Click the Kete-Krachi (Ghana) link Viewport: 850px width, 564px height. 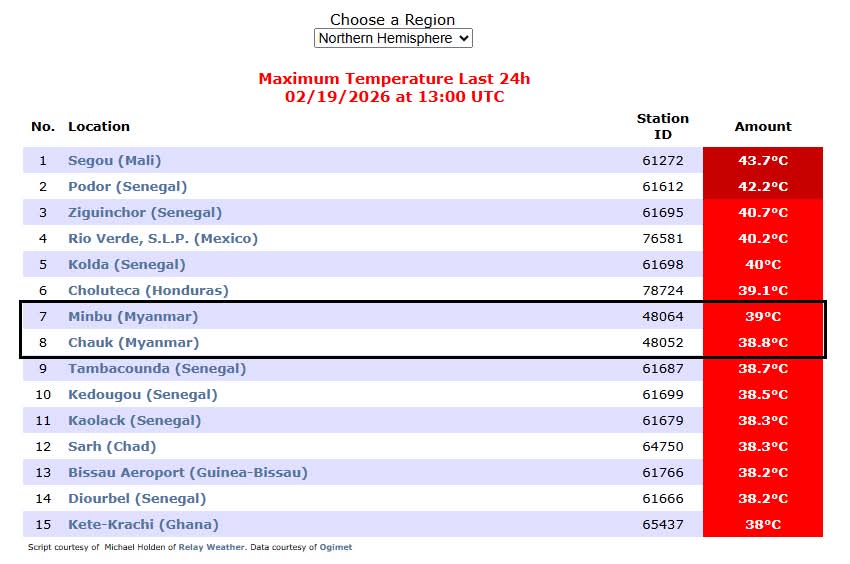143,524
